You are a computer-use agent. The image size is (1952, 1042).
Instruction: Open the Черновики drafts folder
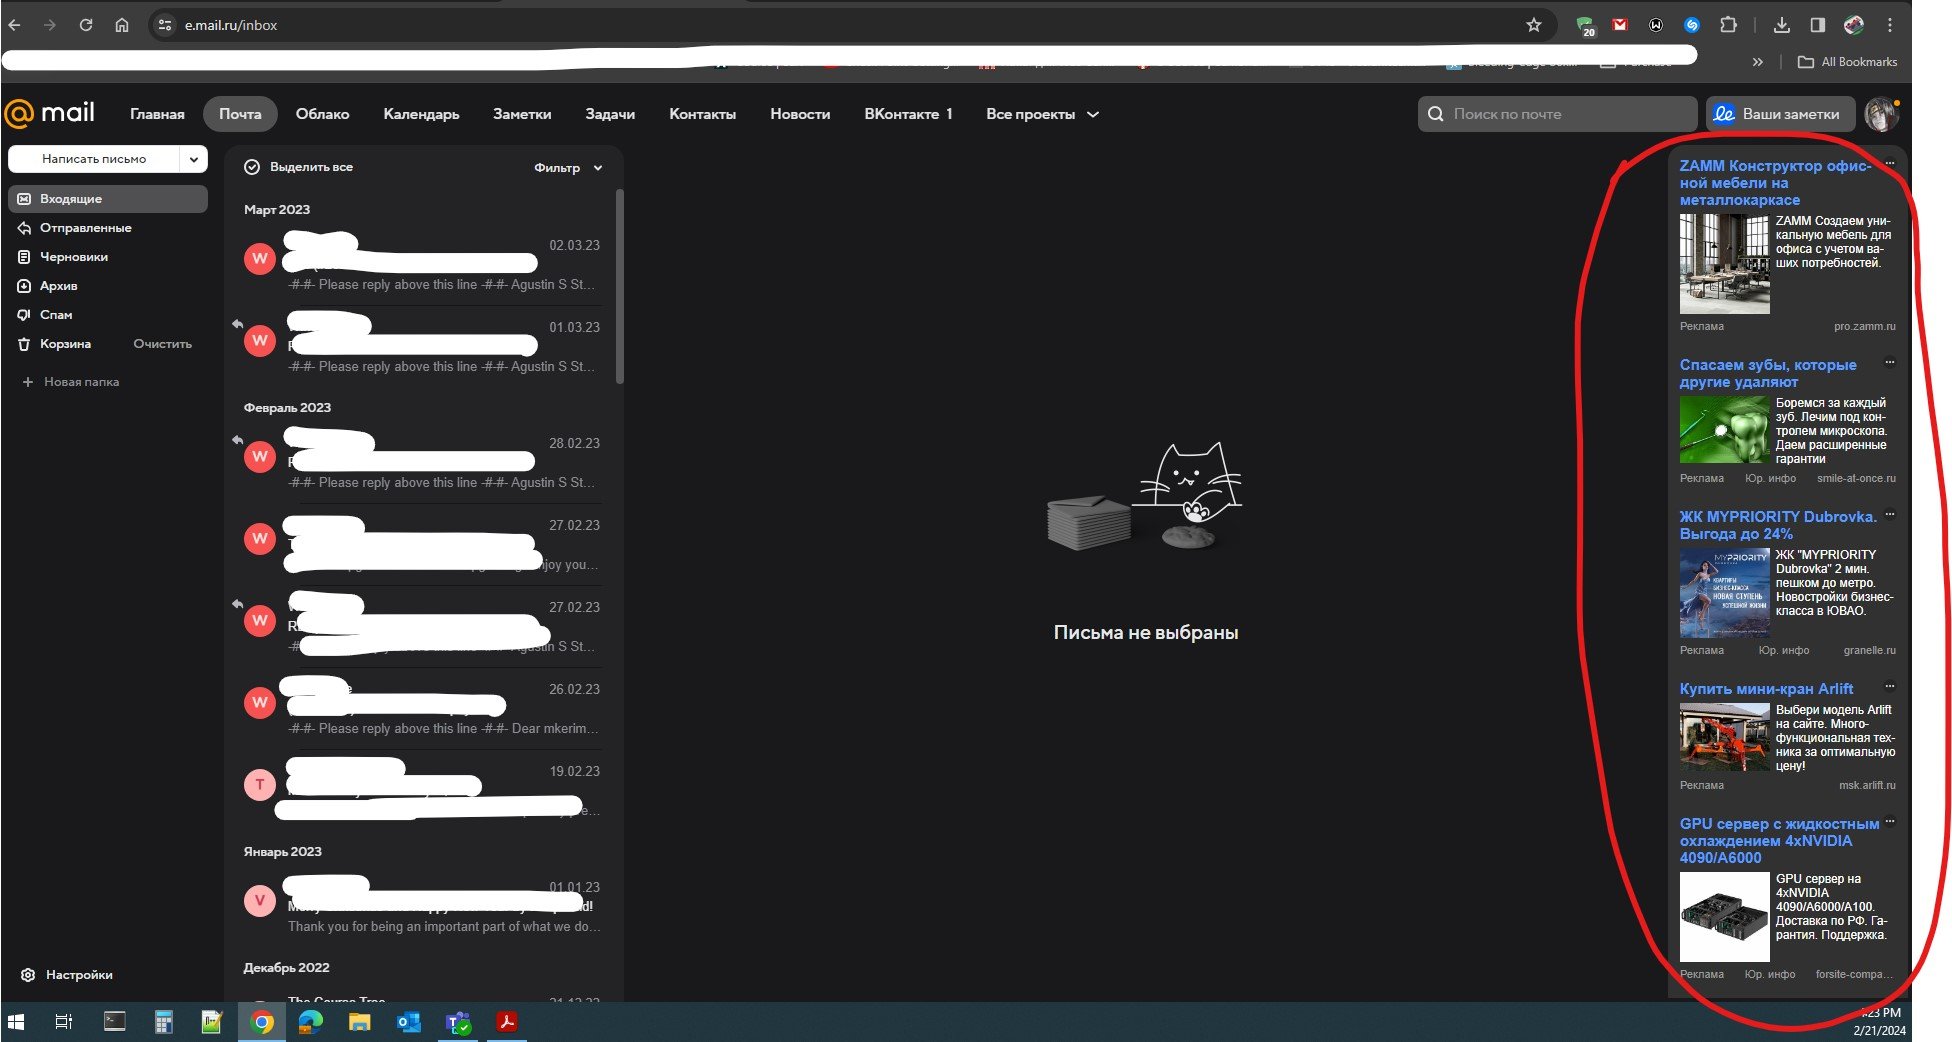point(74,256)
